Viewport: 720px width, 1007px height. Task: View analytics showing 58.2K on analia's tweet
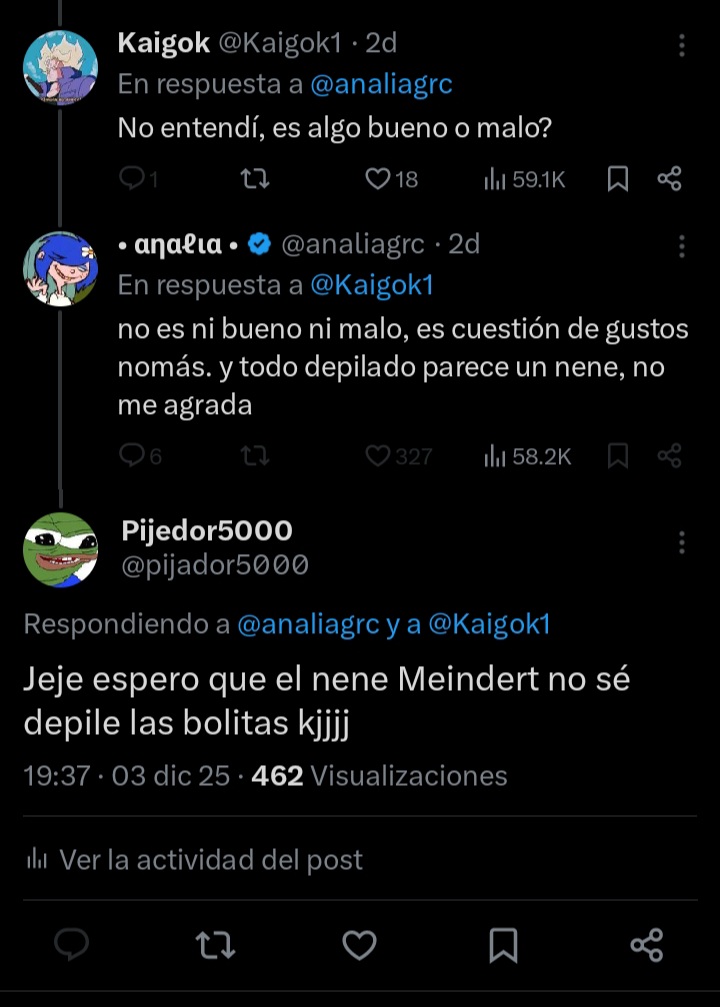click(528, 456)
